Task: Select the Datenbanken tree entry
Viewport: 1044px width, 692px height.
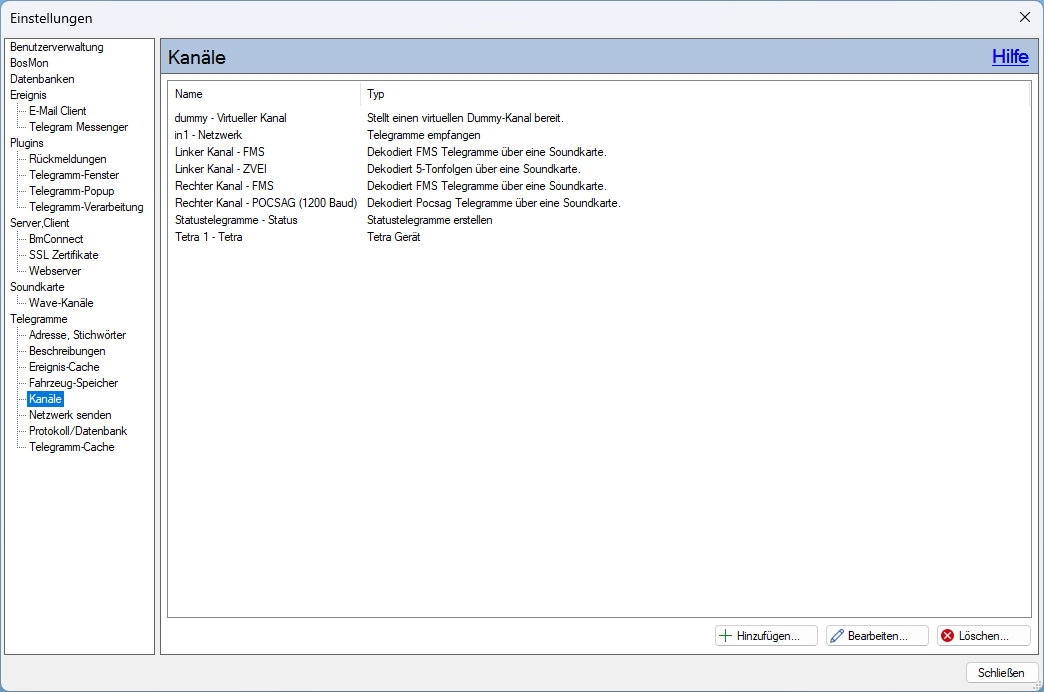Action: pyautogui.click(x=42, y=79)
